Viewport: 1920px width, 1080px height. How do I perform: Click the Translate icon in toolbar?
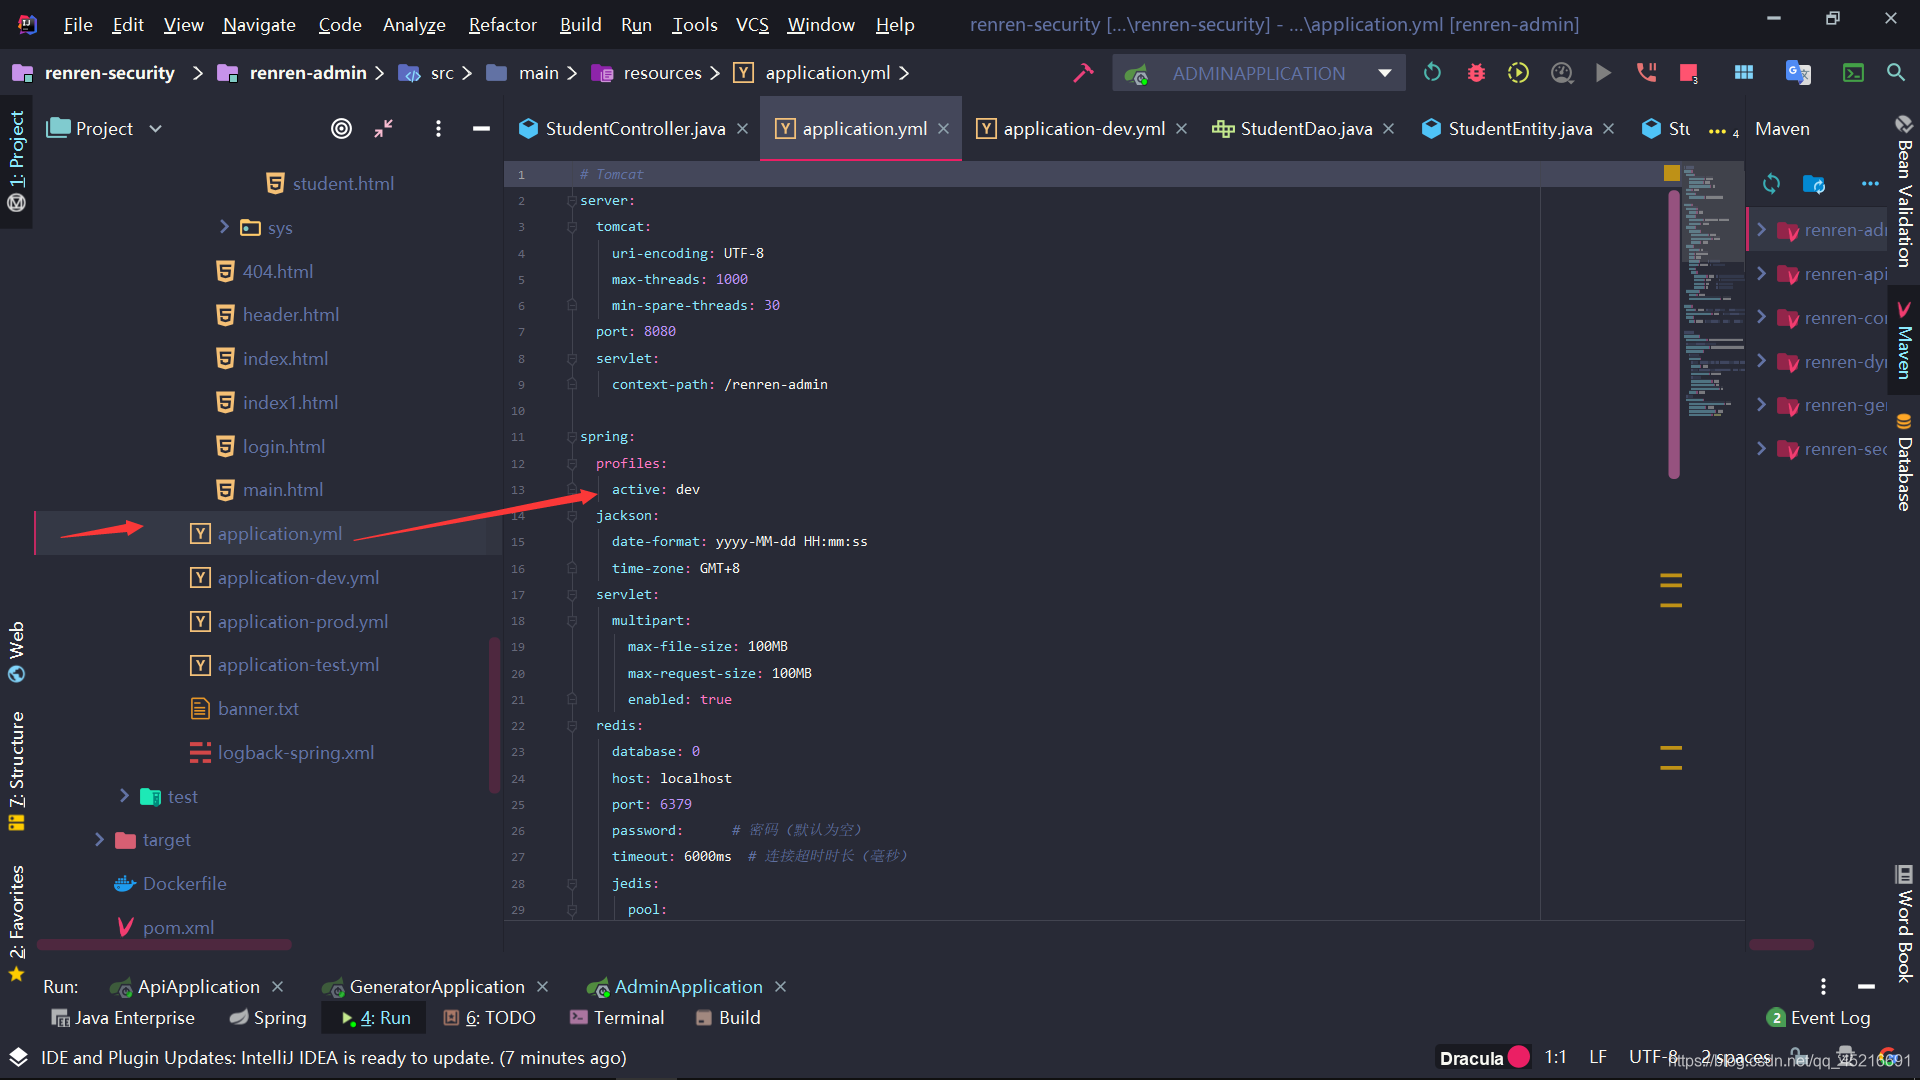[x=1798, y=73]
